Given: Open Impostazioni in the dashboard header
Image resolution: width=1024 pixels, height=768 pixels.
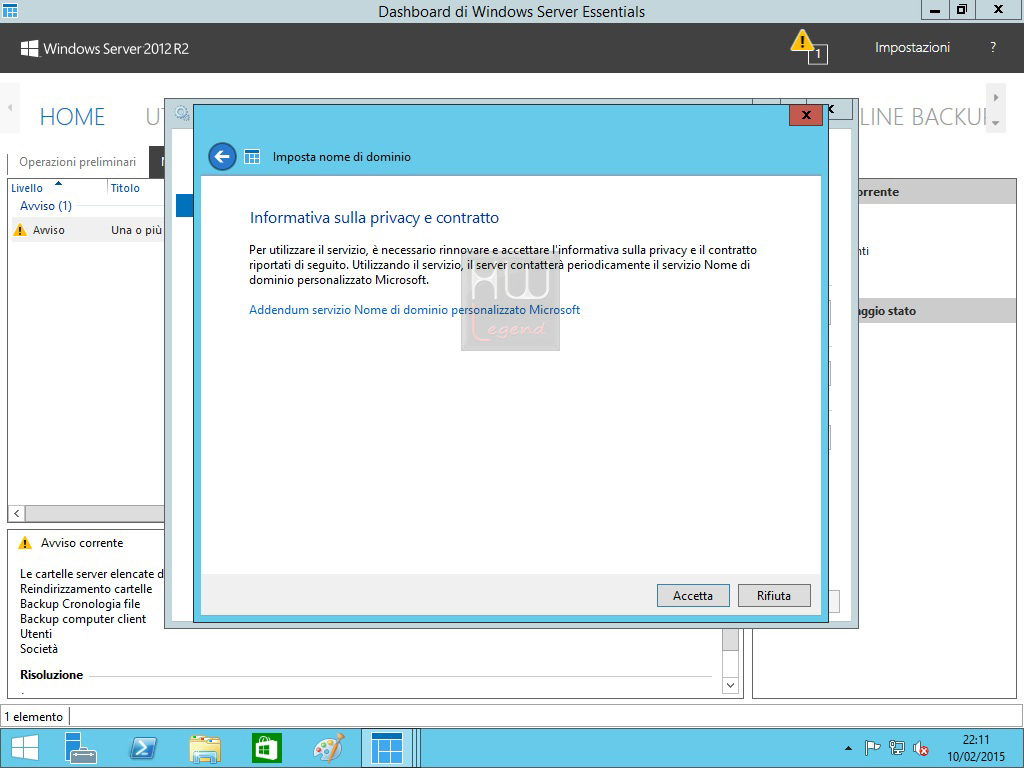Looking at the screenshot, I should tap(912, 47).
